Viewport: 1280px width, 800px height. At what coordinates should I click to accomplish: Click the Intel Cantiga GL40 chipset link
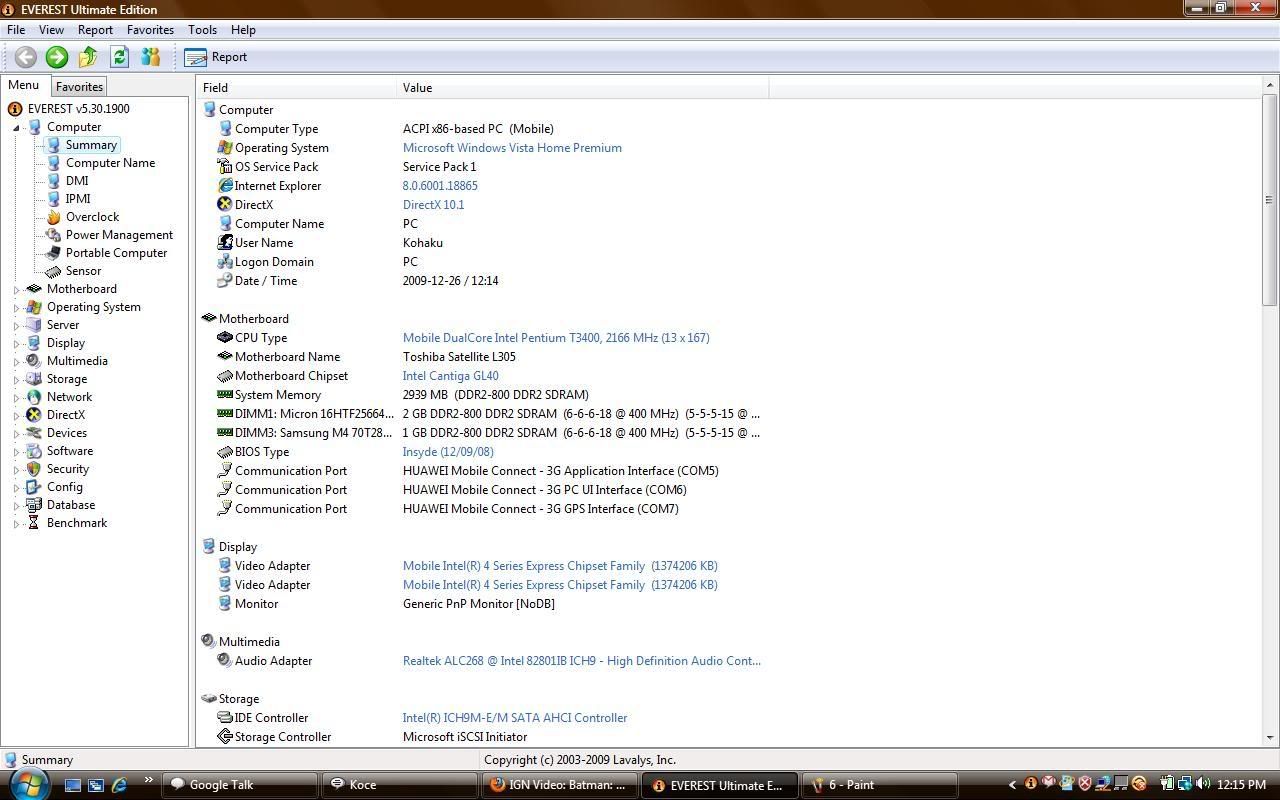point(450,376)
